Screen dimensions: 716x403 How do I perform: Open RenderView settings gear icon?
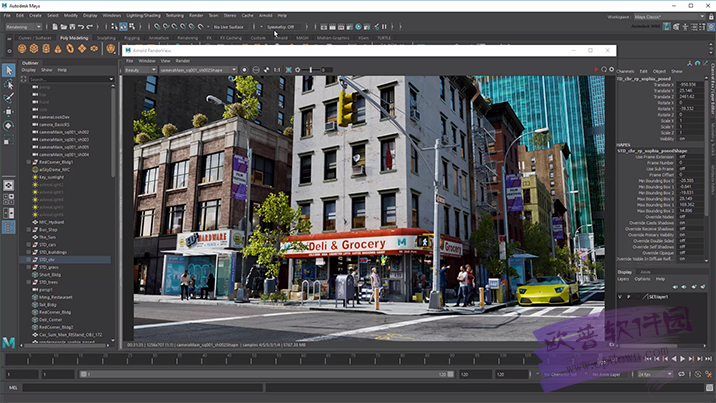tap(611, 69)
